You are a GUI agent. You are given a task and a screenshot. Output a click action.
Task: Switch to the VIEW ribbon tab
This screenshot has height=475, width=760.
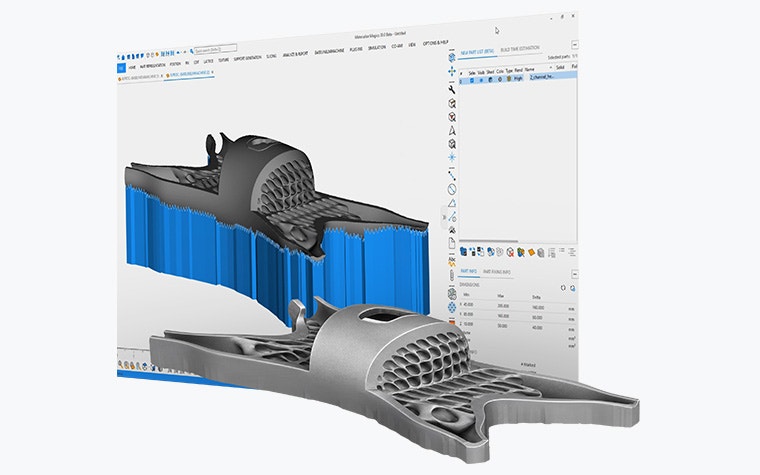click(412, 45)
